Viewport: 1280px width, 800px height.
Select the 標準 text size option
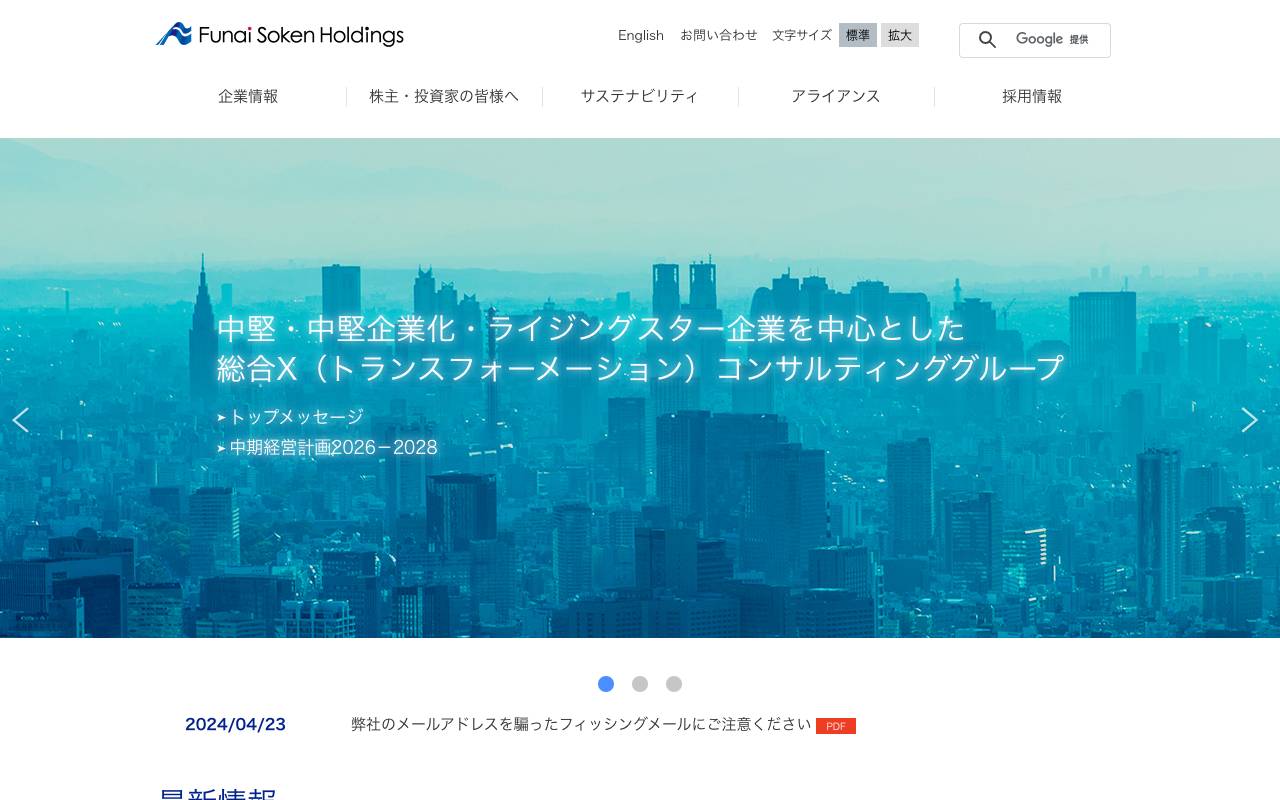click(857, 35)
